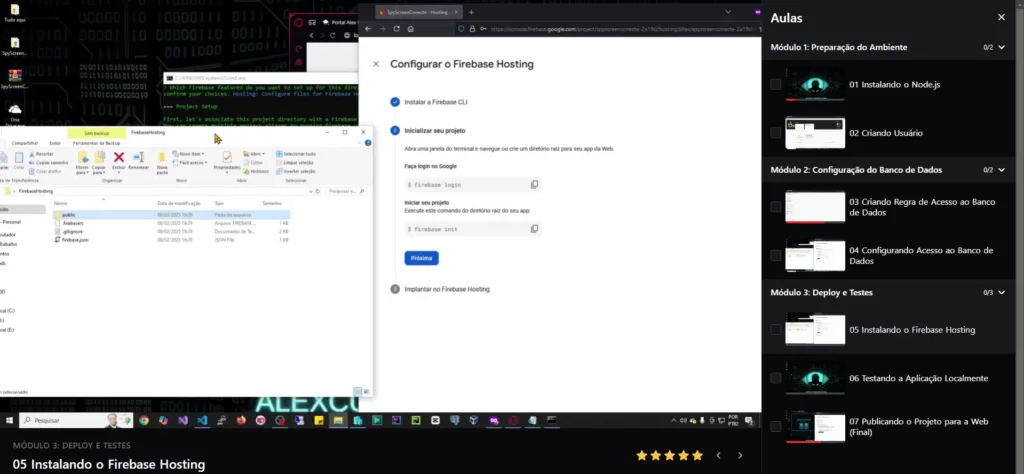Go to previous lesson with left arrow
Image resolution: width=1024 pixels, height=474 pixels.
pos(718,455)
